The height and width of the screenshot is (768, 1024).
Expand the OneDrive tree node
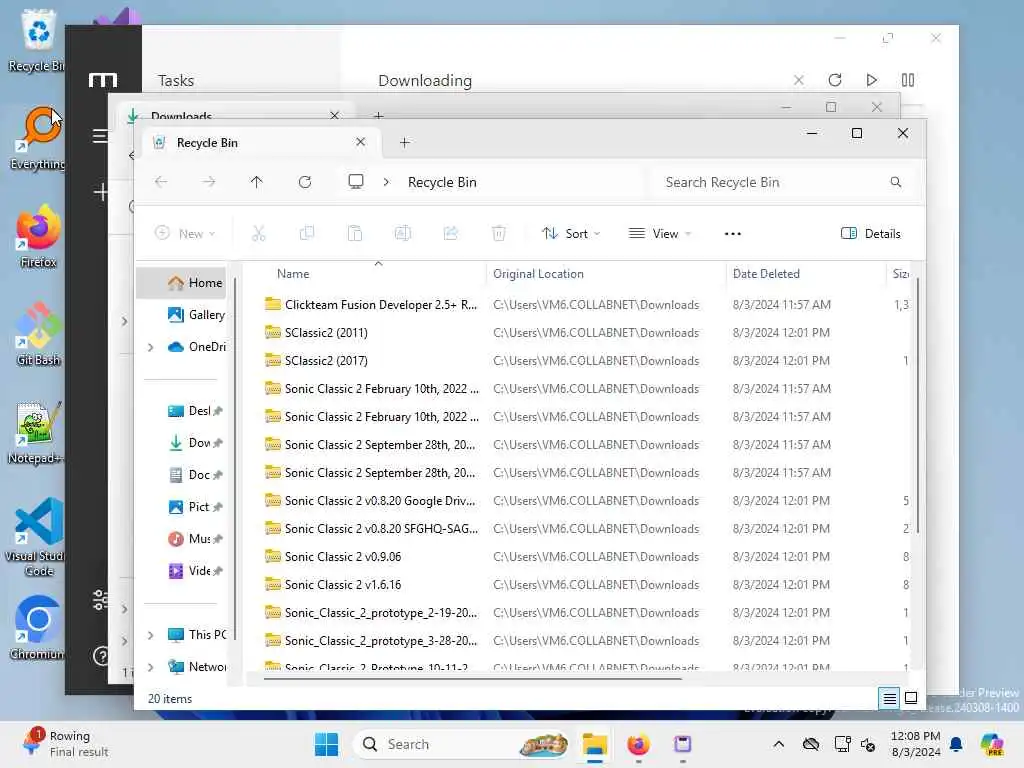pos(151,347)
